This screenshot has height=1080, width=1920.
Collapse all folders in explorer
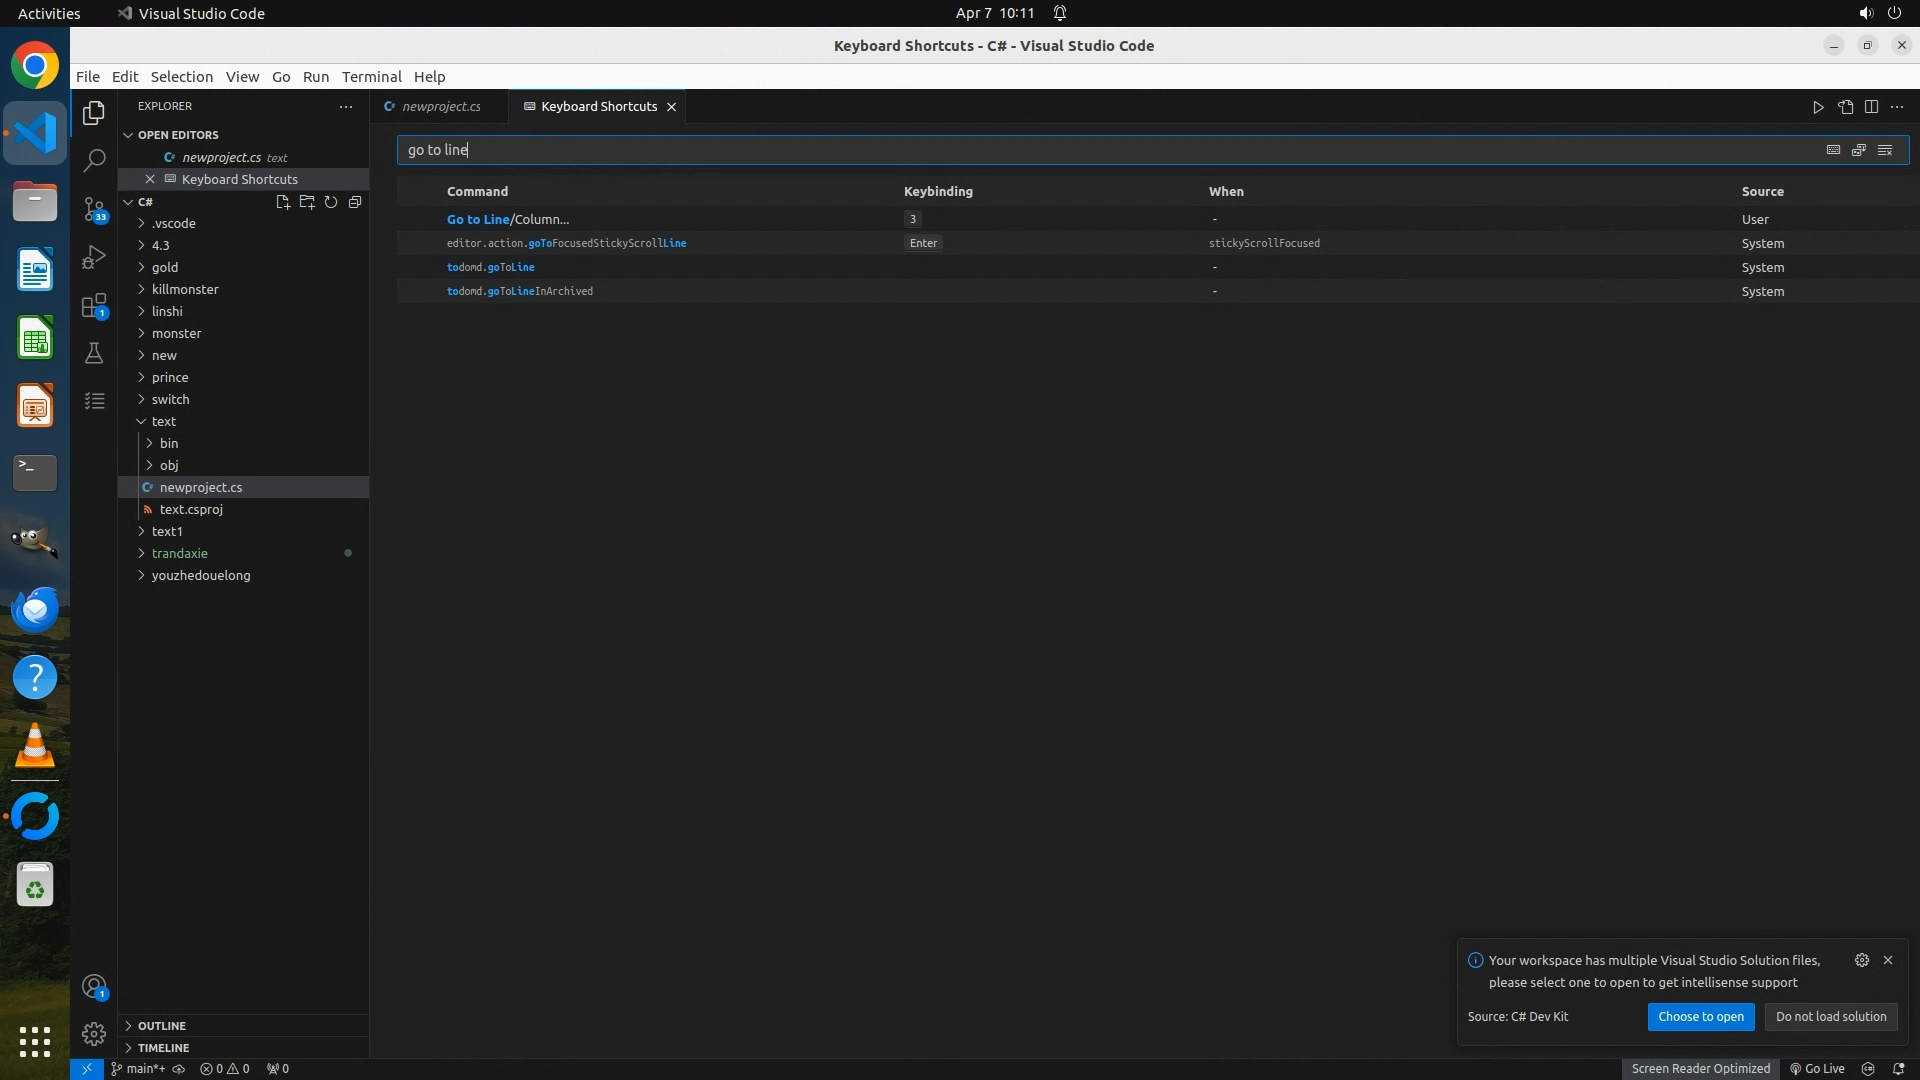pos(355,202)
